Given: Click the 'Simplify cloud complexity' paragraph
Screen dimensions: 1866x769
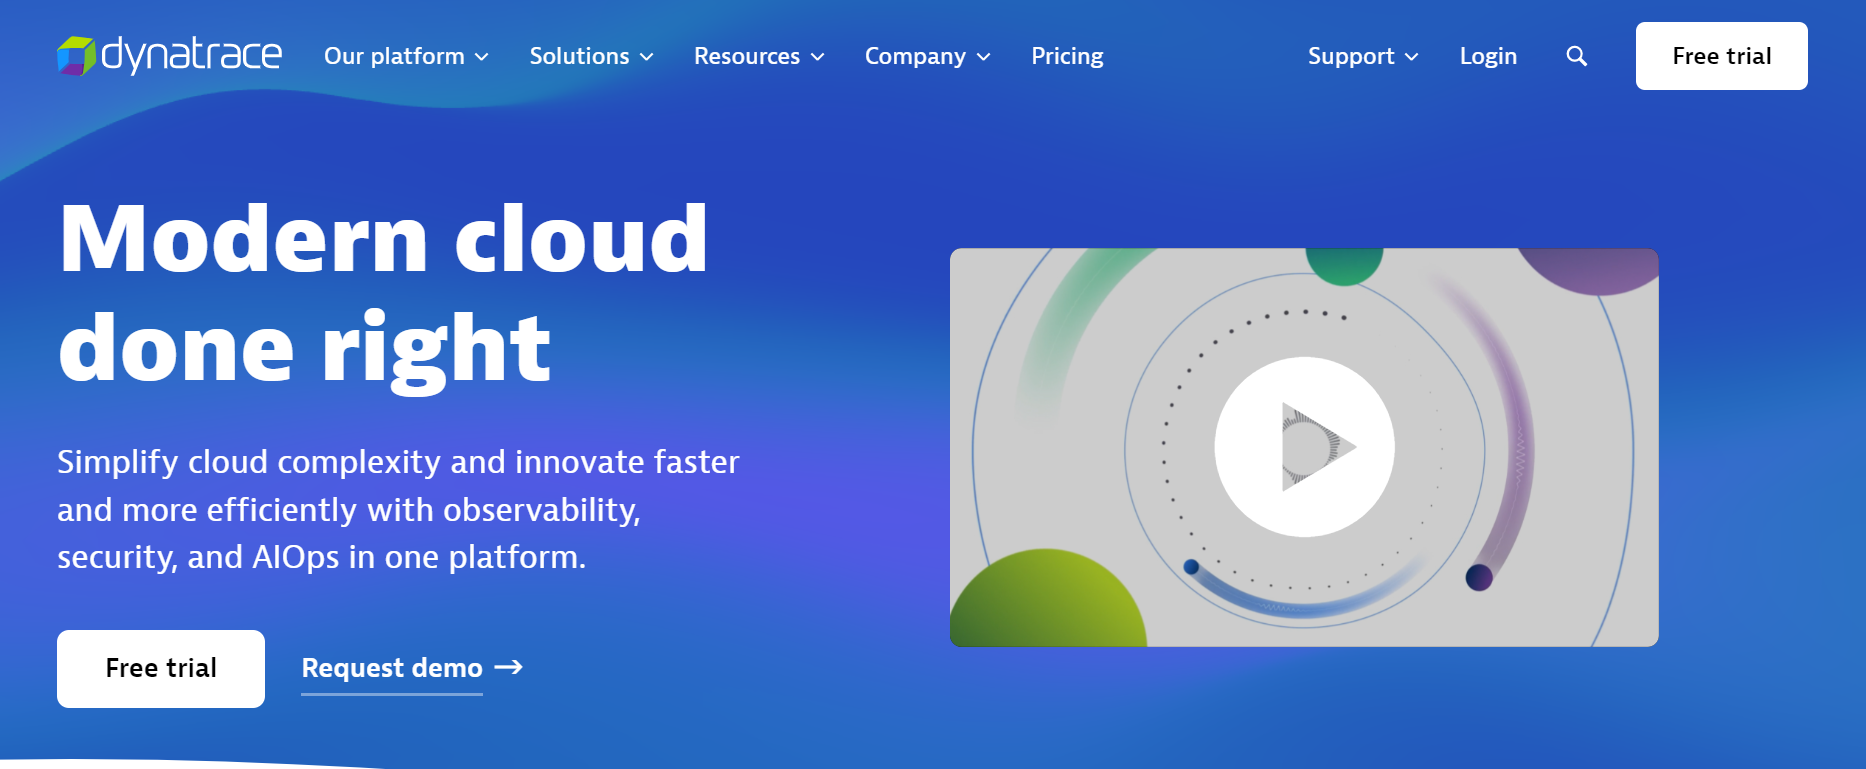Looking at the screenshot, I should 398,509.
